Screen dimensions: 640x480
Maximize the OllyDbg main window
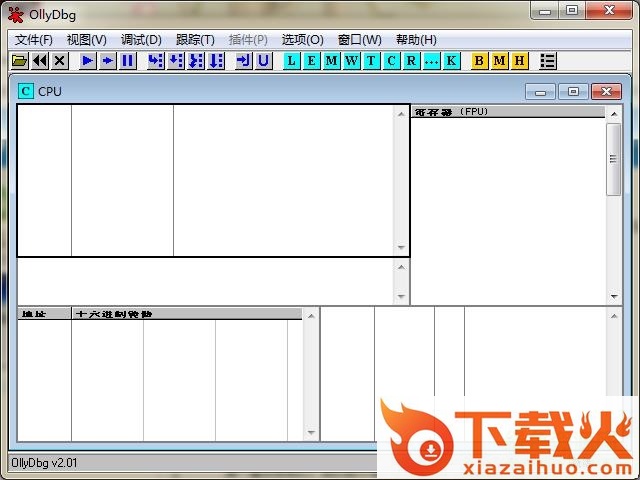(x=572, y=11)
